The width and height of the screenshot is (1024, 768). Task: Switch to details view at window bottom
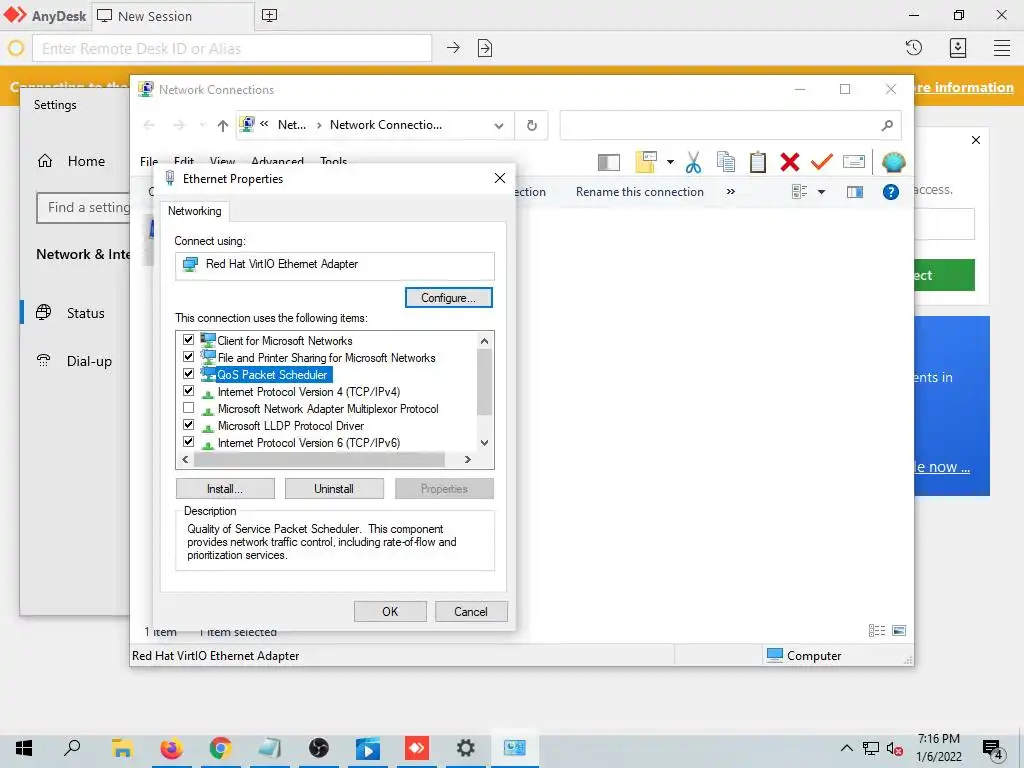[877, 630]
